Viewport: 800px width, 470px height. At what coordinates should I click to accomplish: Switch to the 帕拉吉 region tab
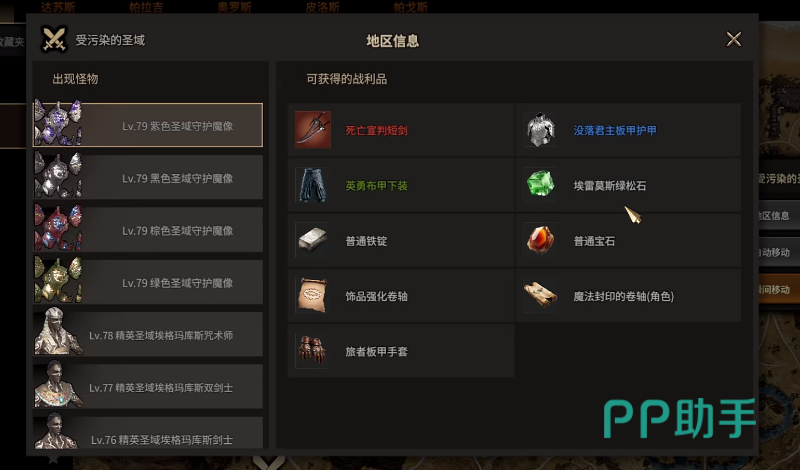146,7
